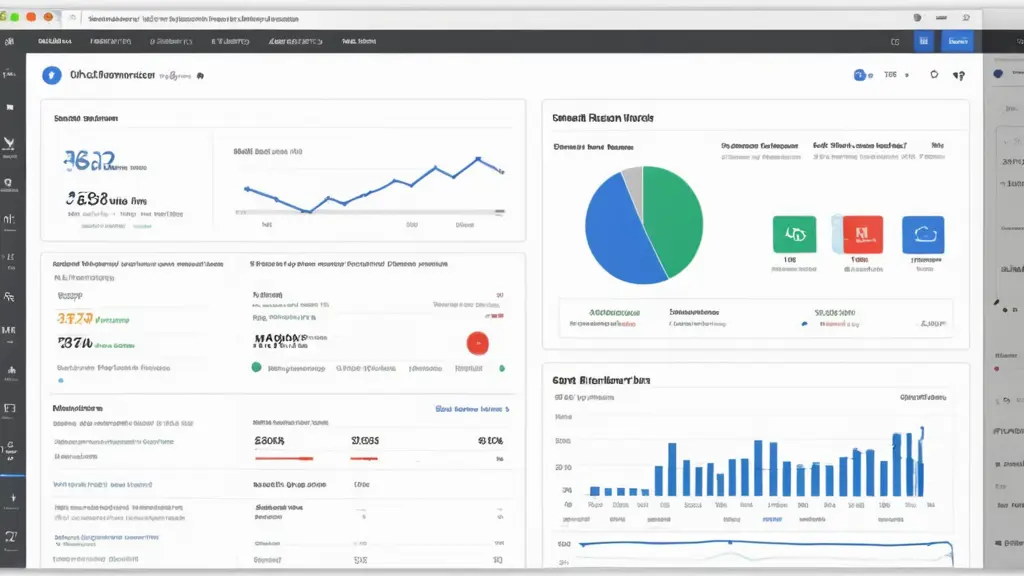Open the dropdown next to the header number
The height and width of the screenshot is (576, 1024).
tap(908, 75)
